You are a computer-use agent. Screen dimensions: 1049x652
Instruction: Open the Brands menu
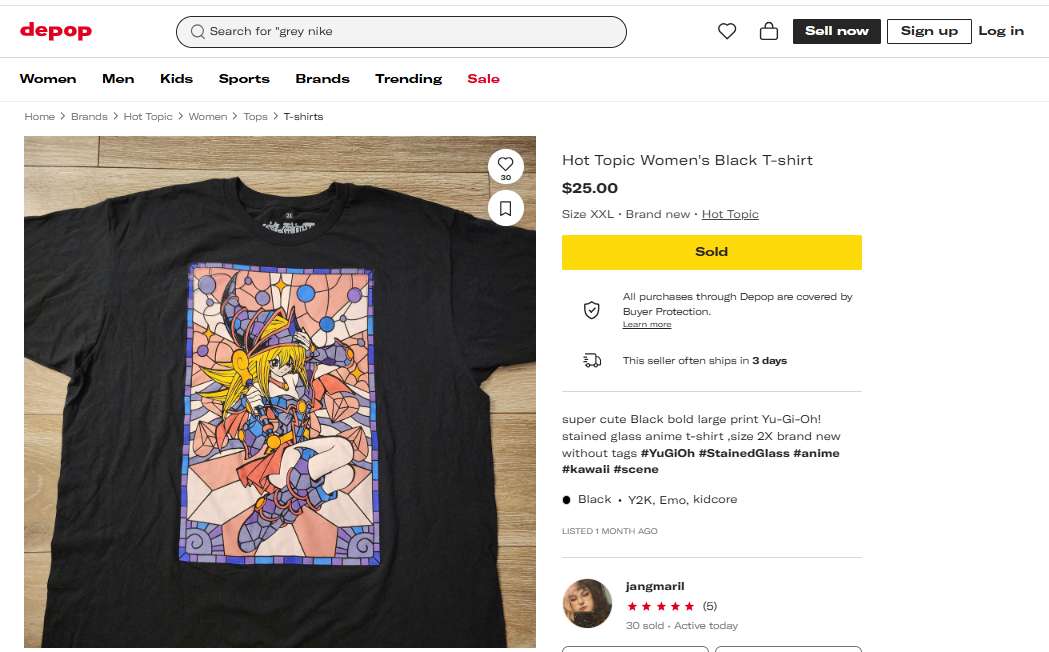[322, 79]
